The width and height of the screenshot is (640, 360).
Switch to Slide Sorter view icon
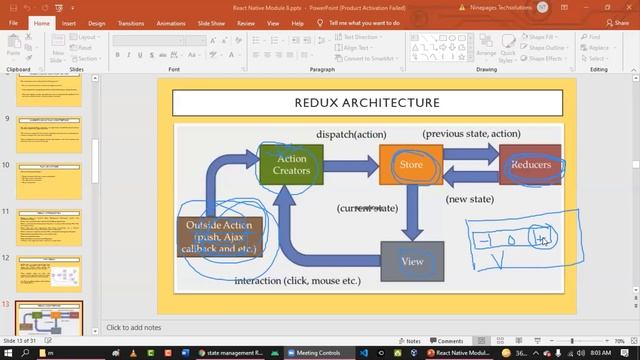pos(500,341)
